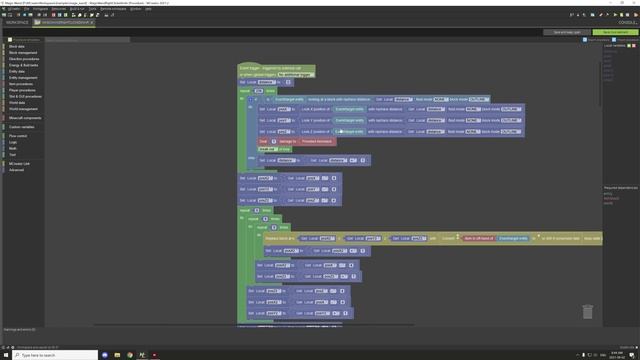
Task: Switch to the CONSOLE tab
Action: [628, 22]
